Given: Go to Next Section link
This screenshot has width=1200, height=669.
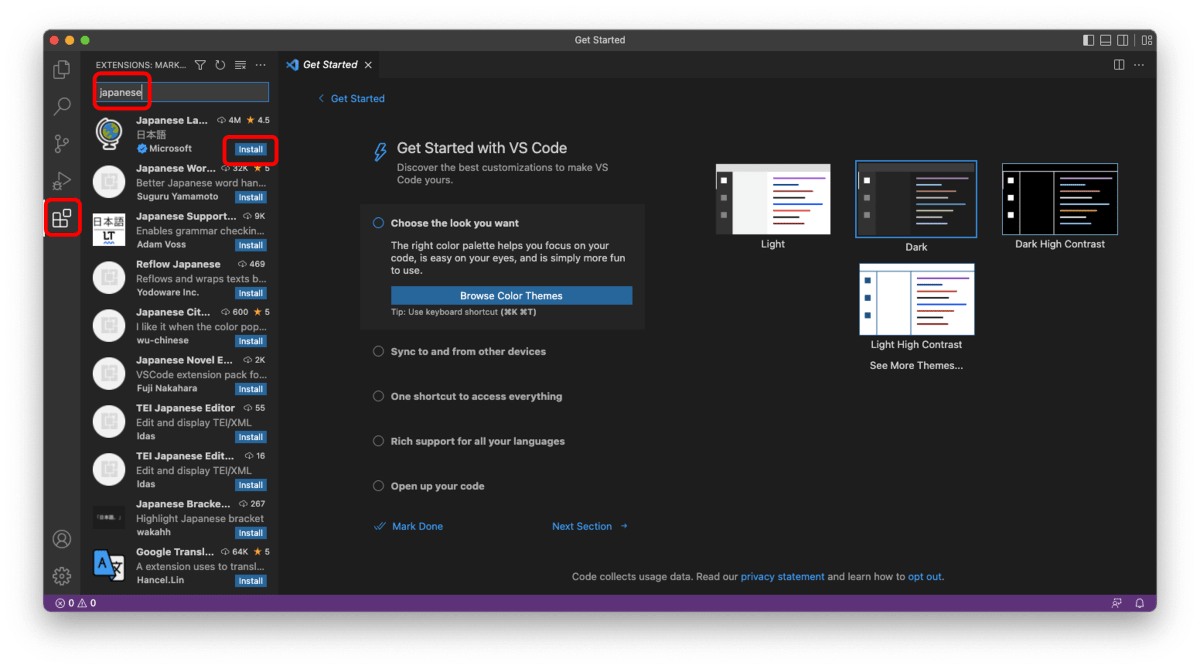Looking at the screenshot, I should (590, 526).
